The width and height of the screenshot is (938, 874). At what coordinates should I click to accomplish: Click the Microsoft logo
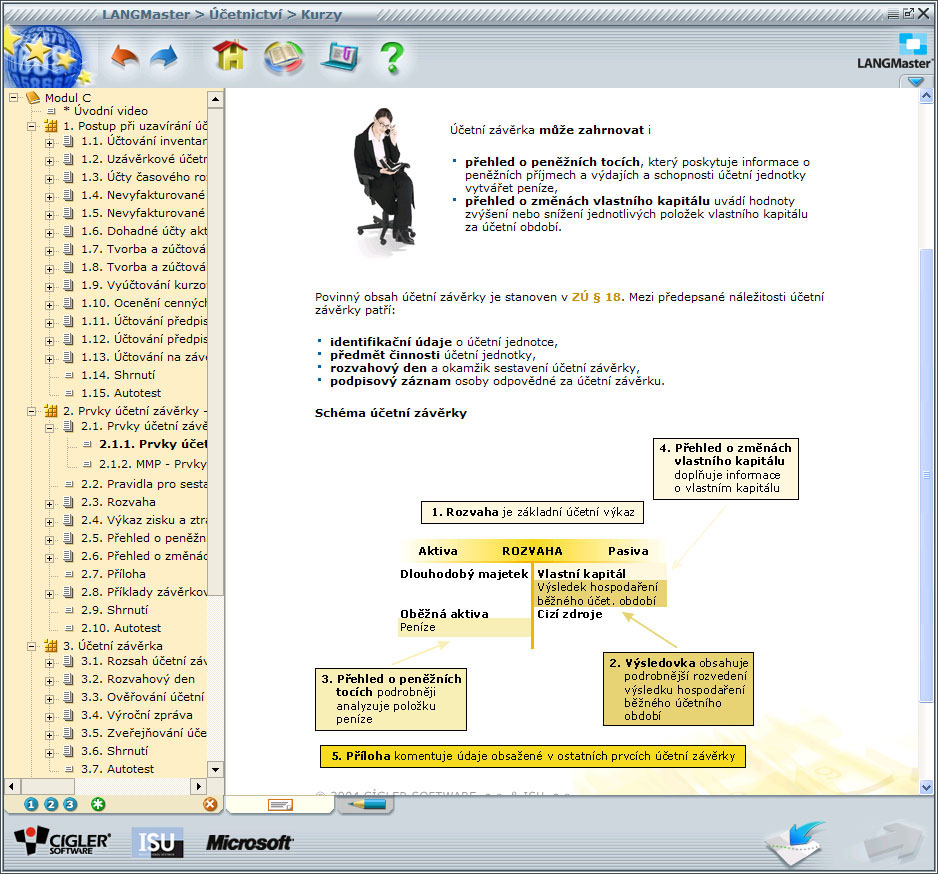click(x=249, y=842)
